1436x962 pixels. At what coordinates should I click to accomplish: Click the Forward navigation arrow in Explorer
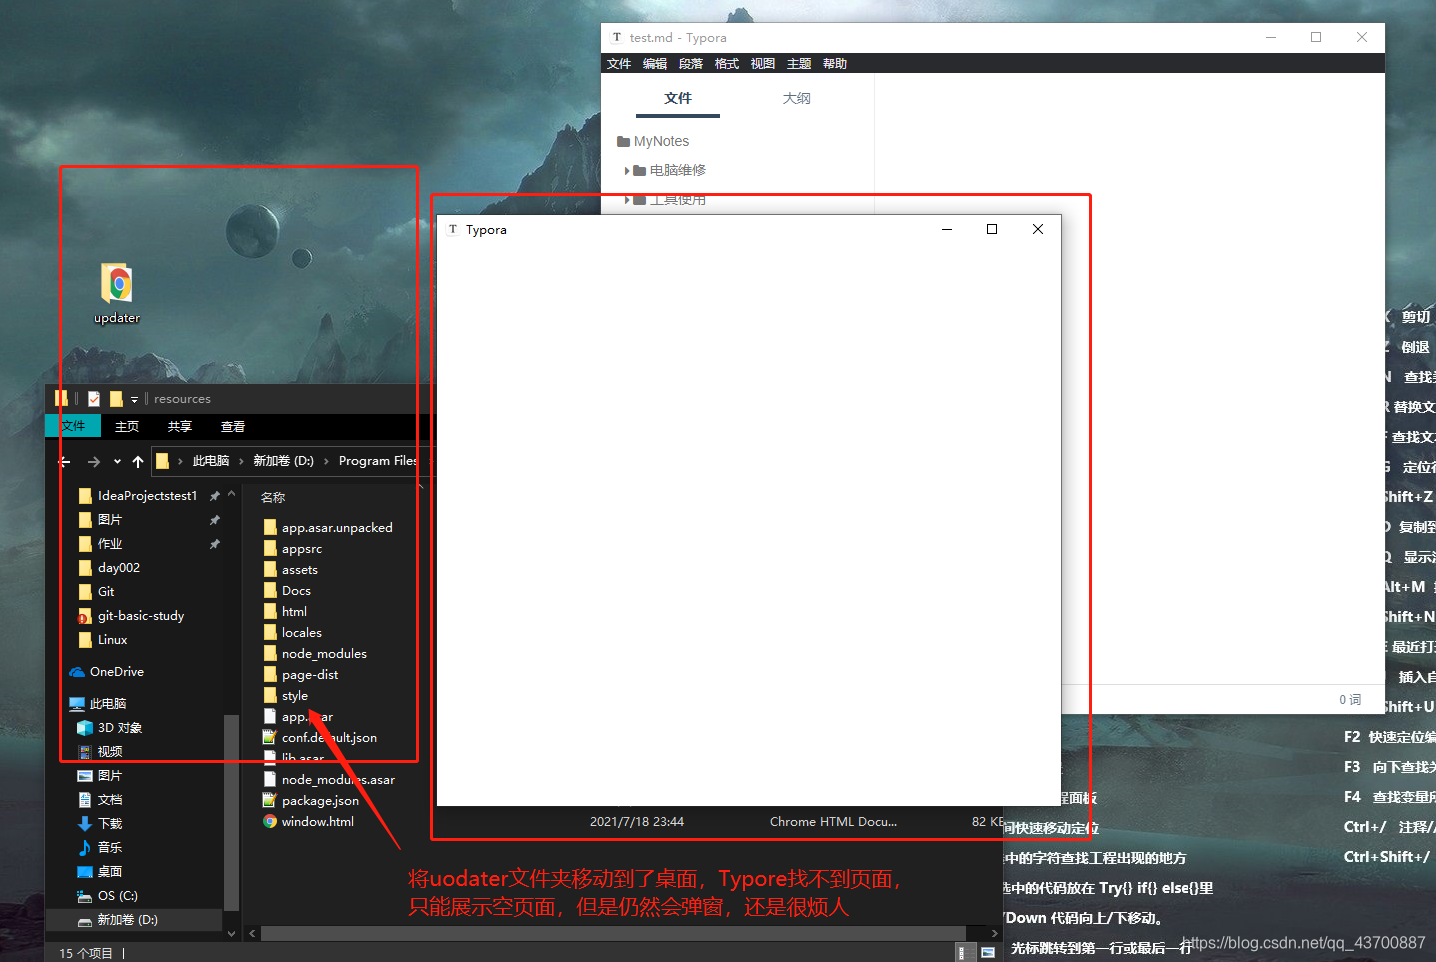[x=93, y=461]
